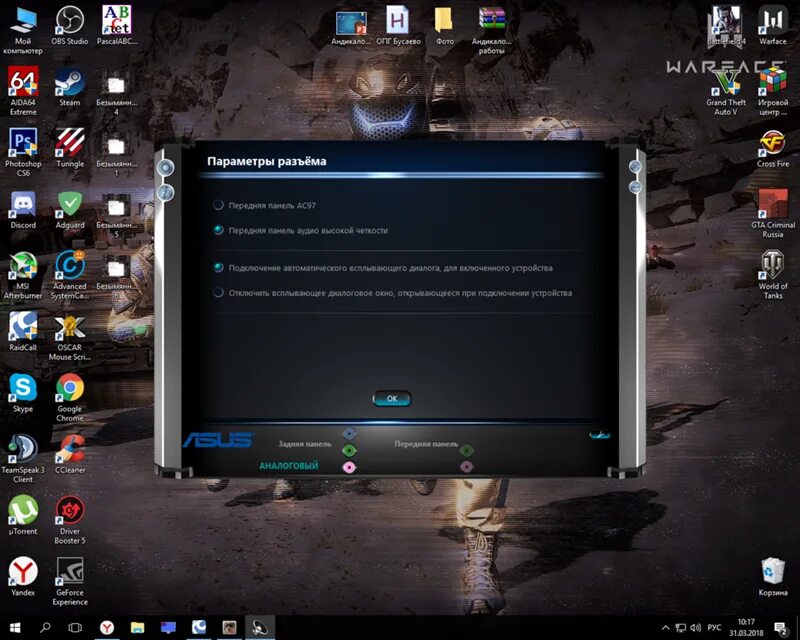The width and height of the screenshot is (800, 640).
Task: Show hidden system tray icons
Action: click(665, 627)
